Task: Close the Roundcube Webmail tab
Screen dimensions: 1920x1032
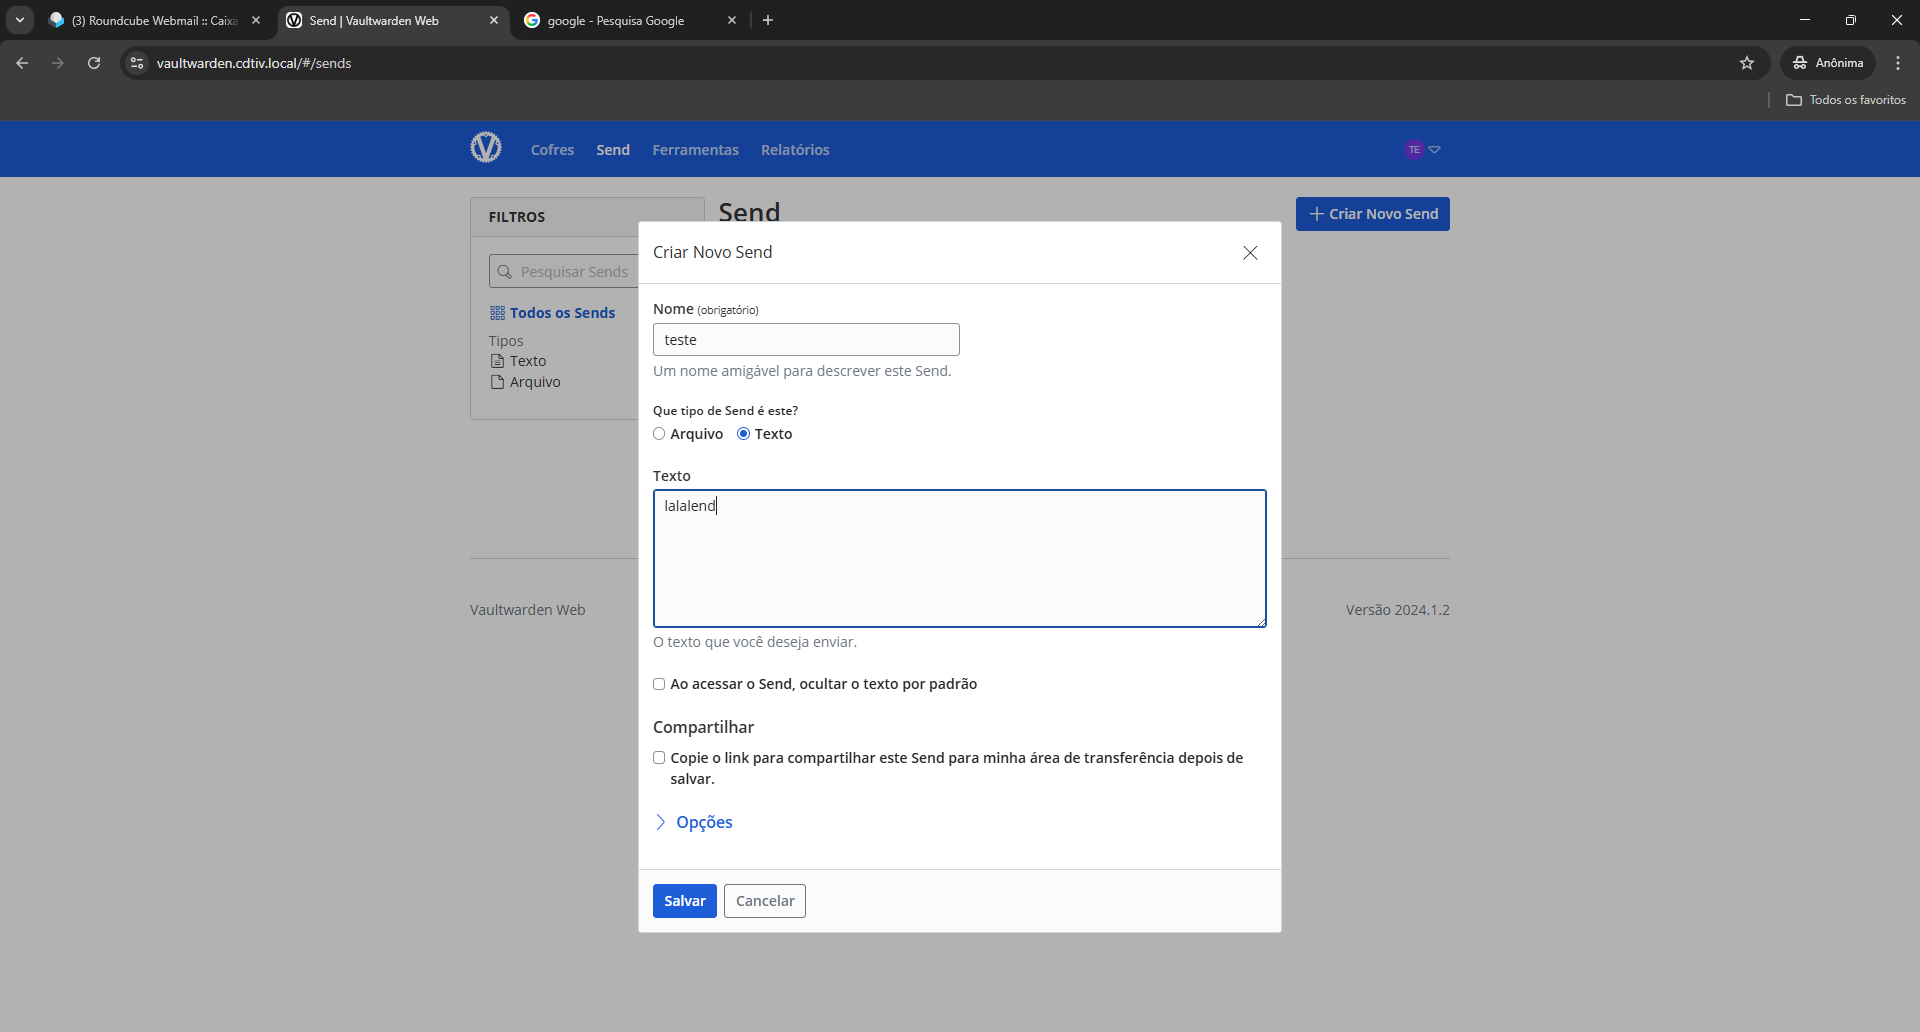Action: pyautogui.click(x=256, y=20)
